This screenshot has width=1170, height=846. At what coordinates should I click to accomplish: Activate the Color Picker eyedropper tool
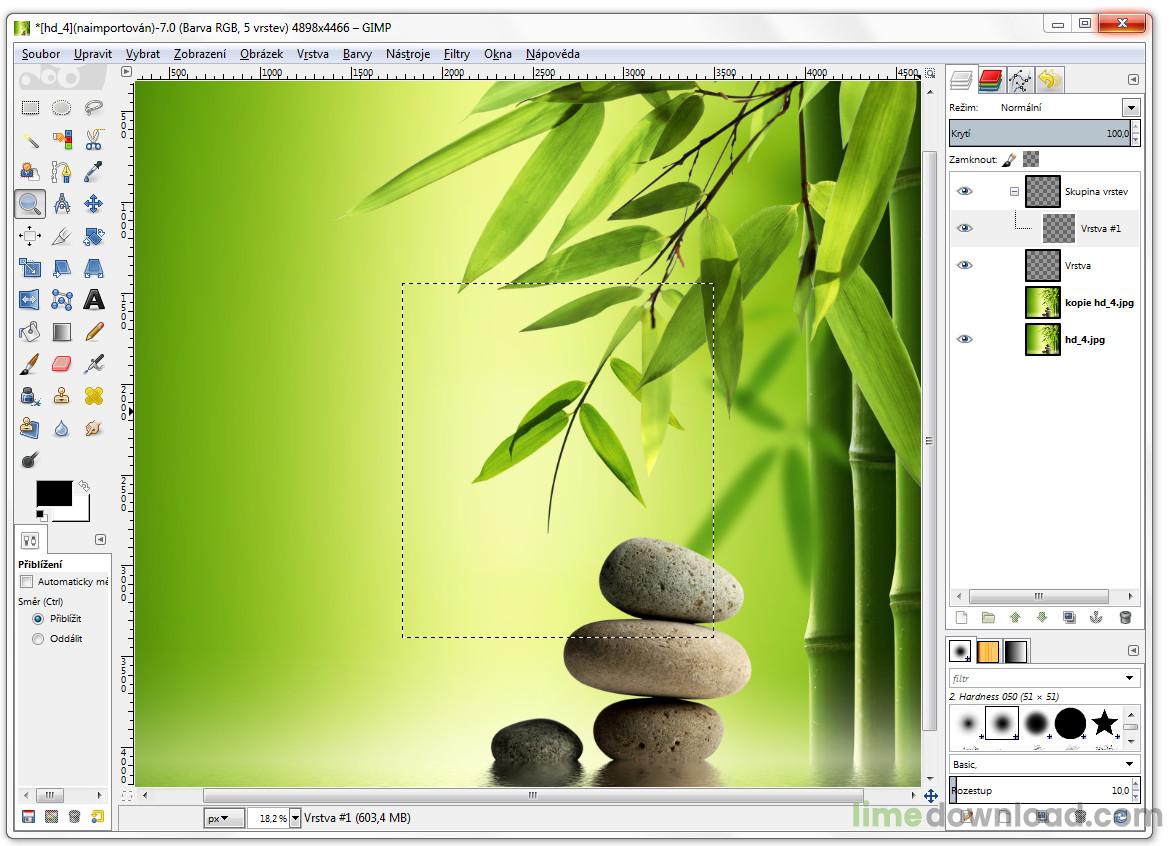(94, 172)
